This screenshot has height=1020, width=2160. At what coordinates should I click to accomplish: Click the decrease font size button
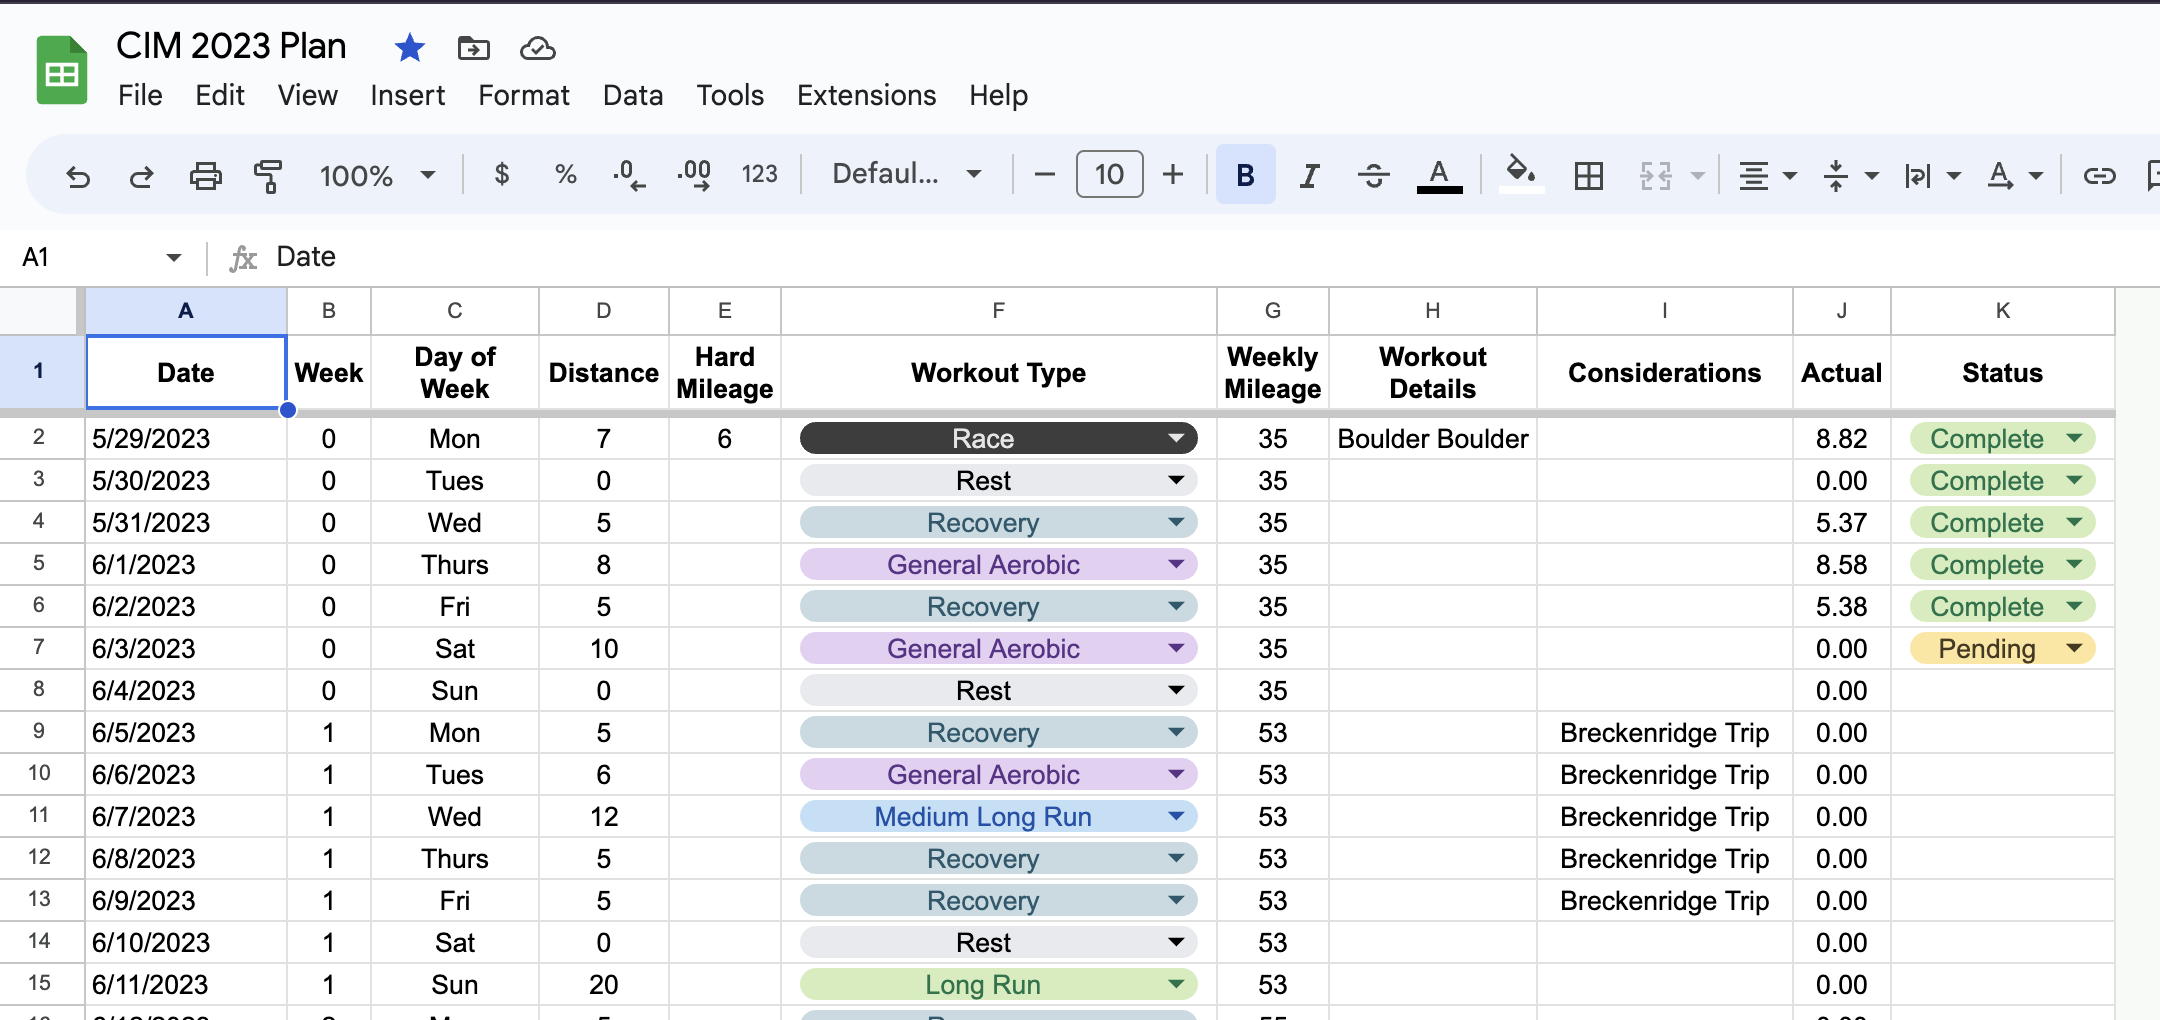[x=1043, y=174]
